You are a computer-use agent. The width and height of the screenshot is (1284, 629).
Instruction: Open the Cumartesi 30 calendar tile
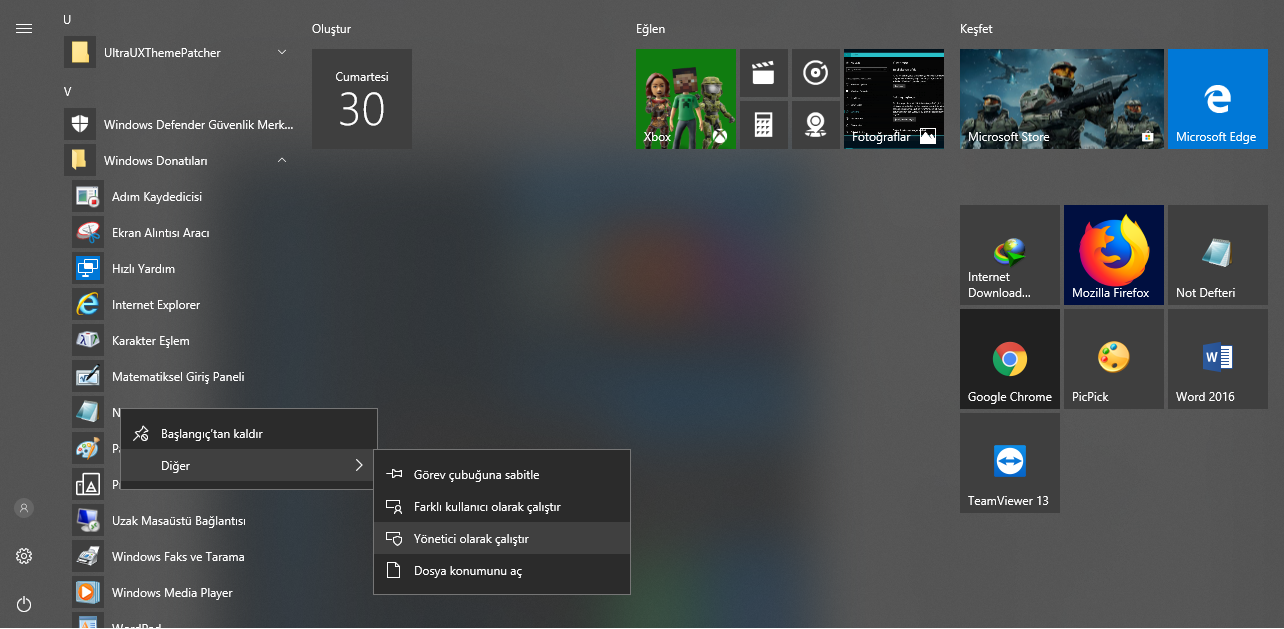click(361, 98)
